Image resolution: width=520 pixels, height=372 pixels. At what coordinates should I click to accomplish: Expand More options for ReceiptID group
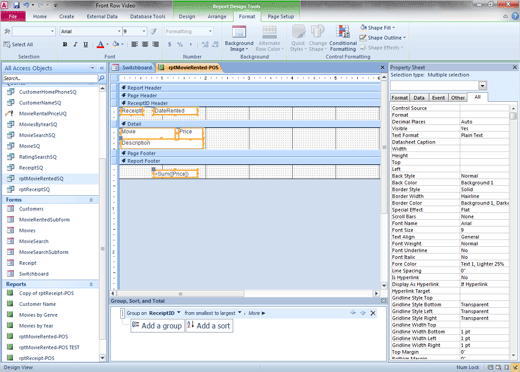[257, 313]
